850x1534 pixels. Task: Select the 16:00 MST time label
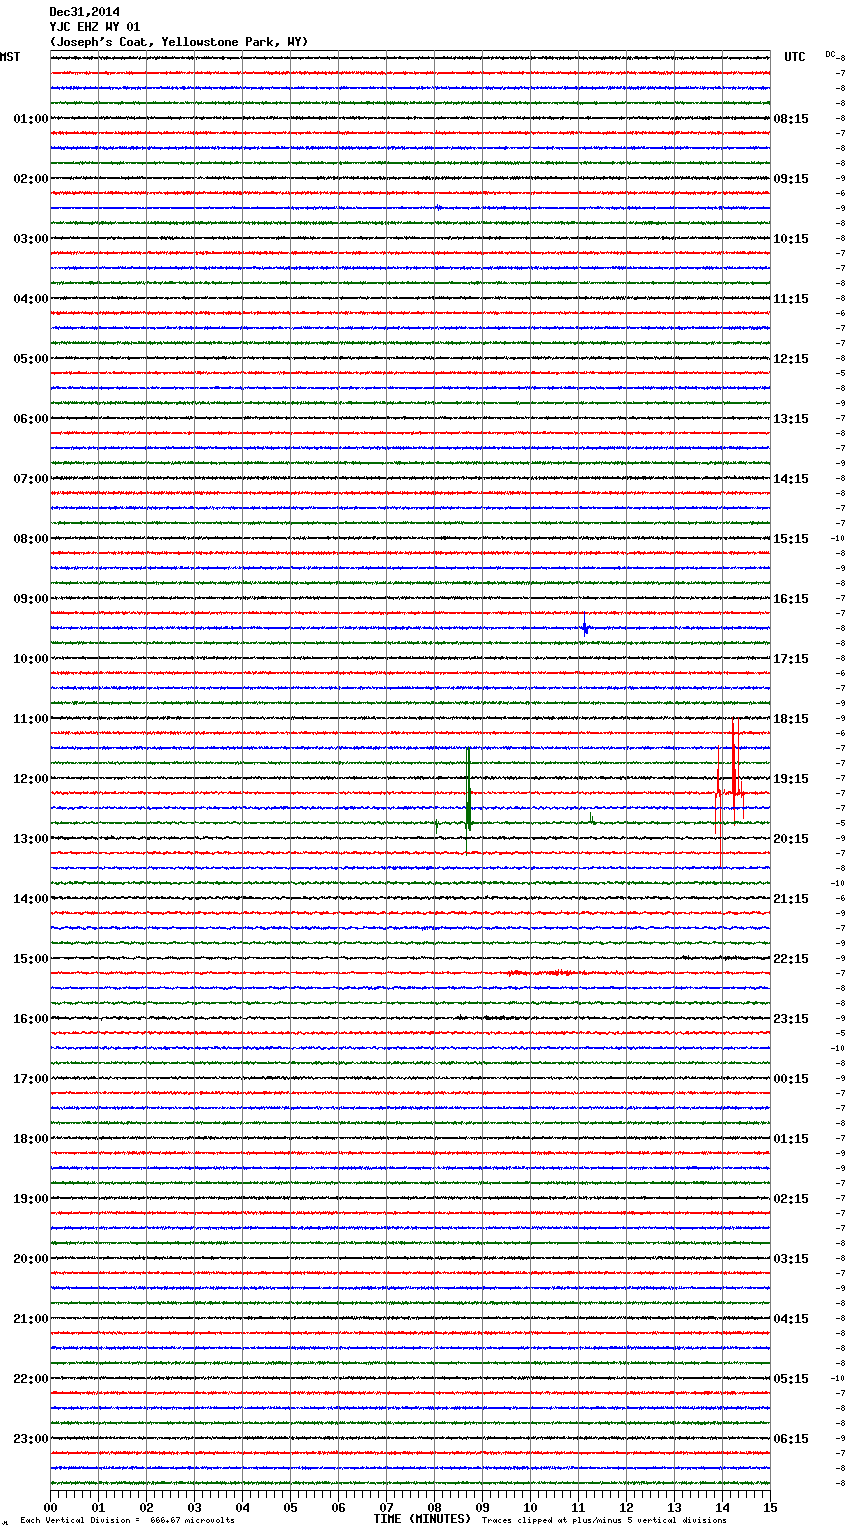coord(31,1019)
